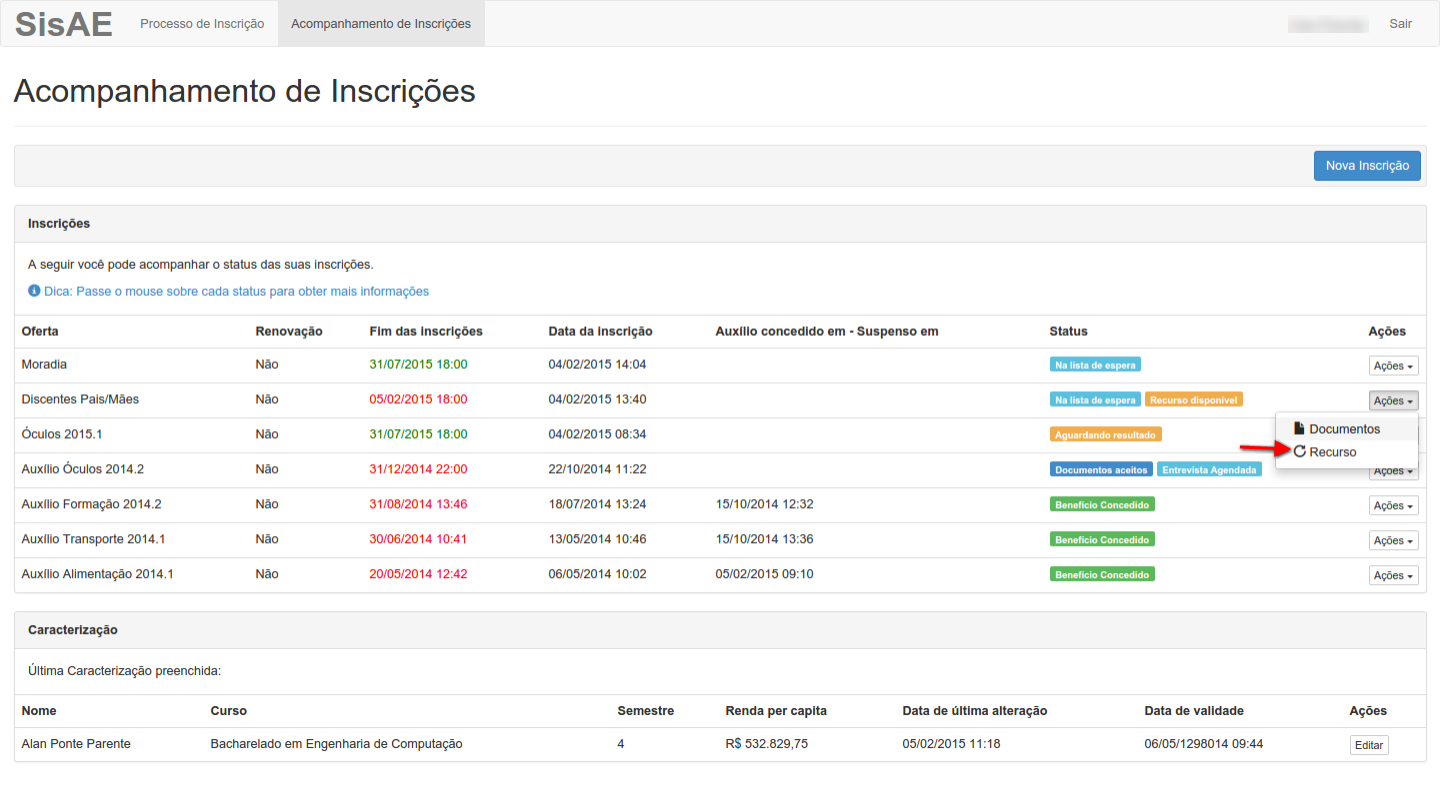Click the Auxílio Óculos 2014.2 offer name
The height and width of the screenshot is (790, 1440).
[x=83, y=469]
